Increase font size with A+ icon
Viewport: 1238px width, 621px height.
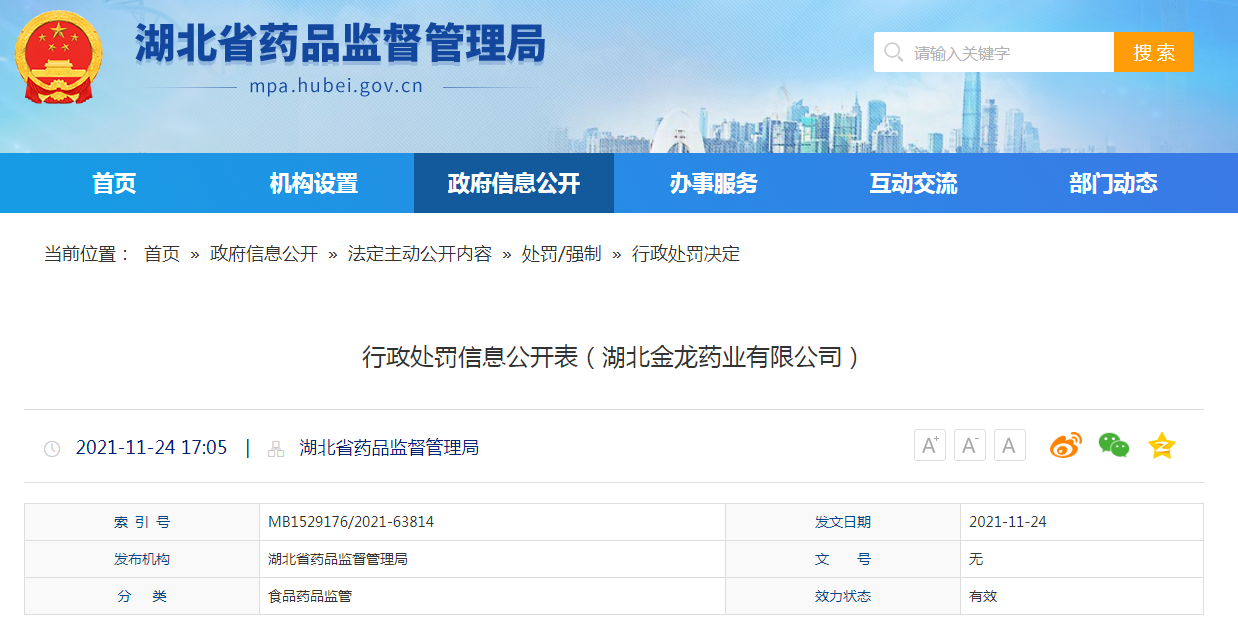tap(930, 445)
